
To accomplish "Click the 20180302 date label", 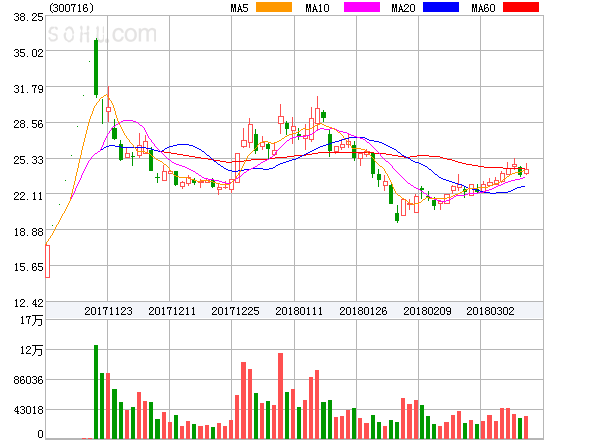I will point(490,311).
